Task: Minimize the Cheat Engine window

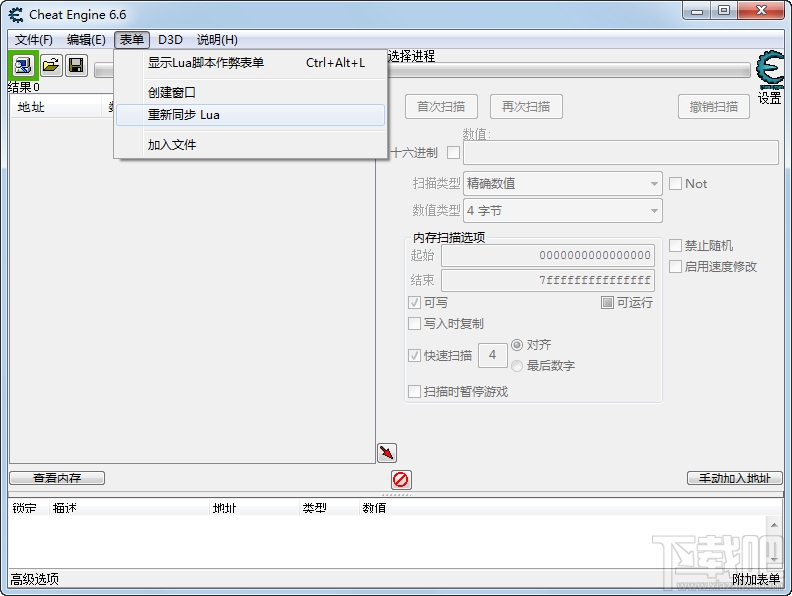Action: pyautogui.click(x=697, y=11)
